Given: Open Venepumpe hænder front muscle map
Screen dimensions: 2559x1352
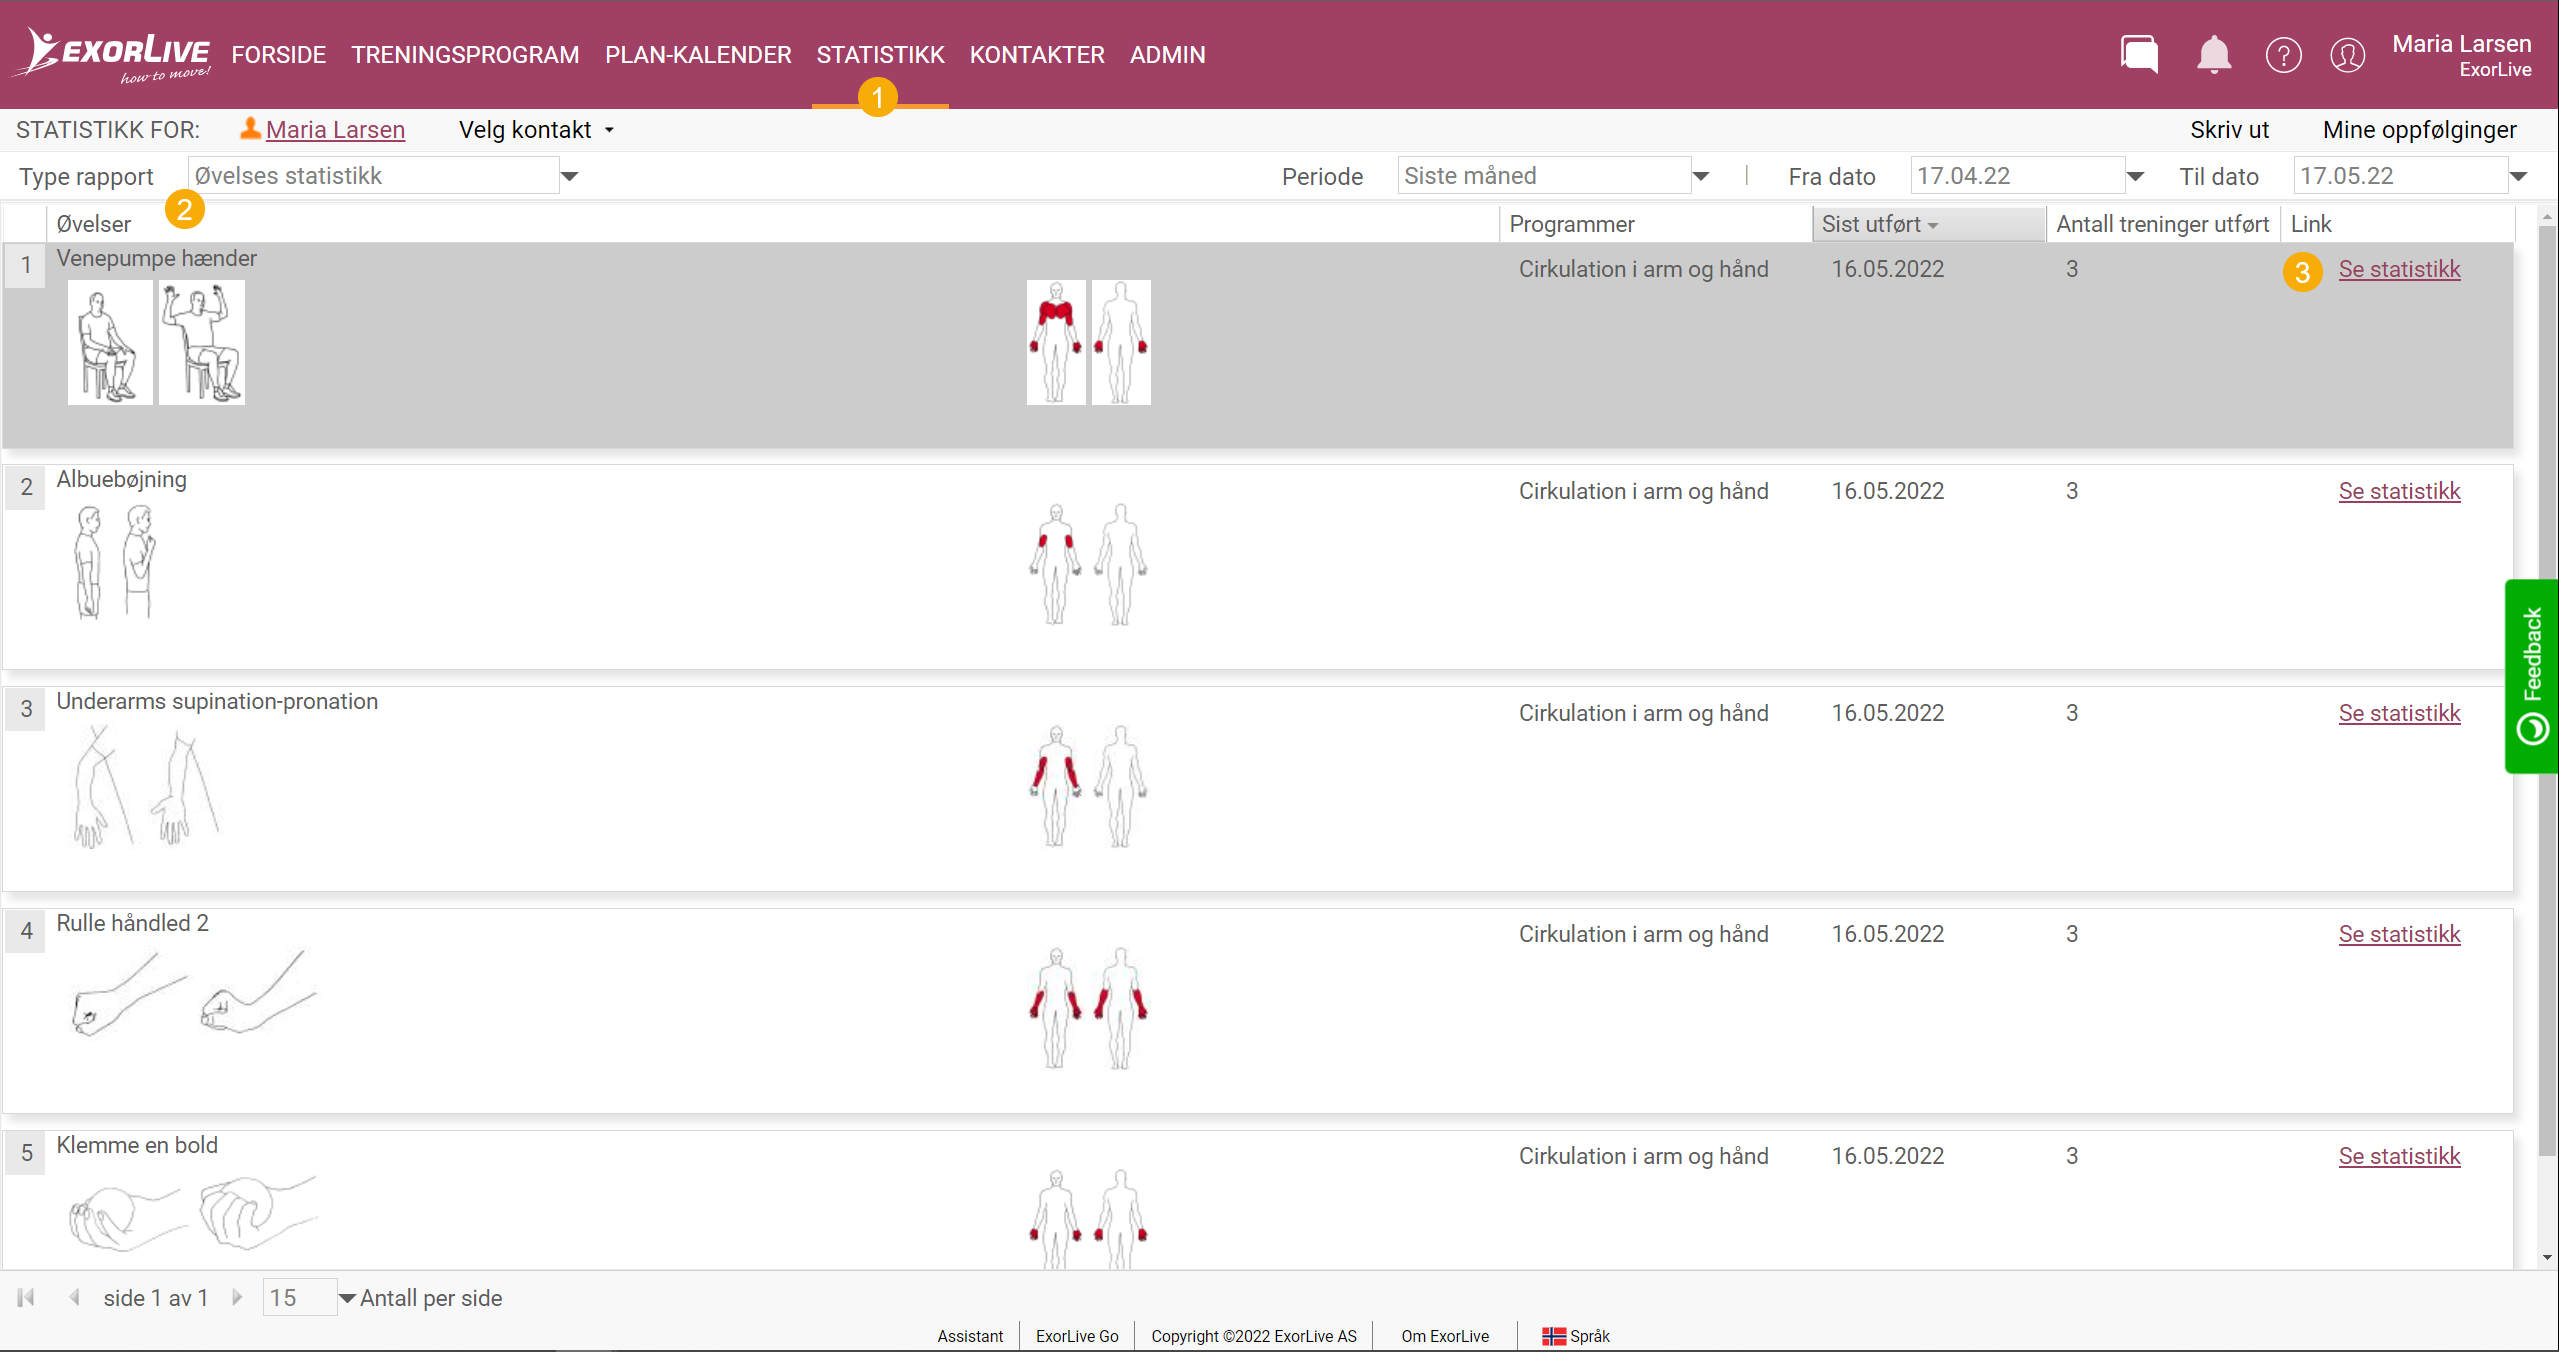Looking at the screenshot, I should point(1056,343).
